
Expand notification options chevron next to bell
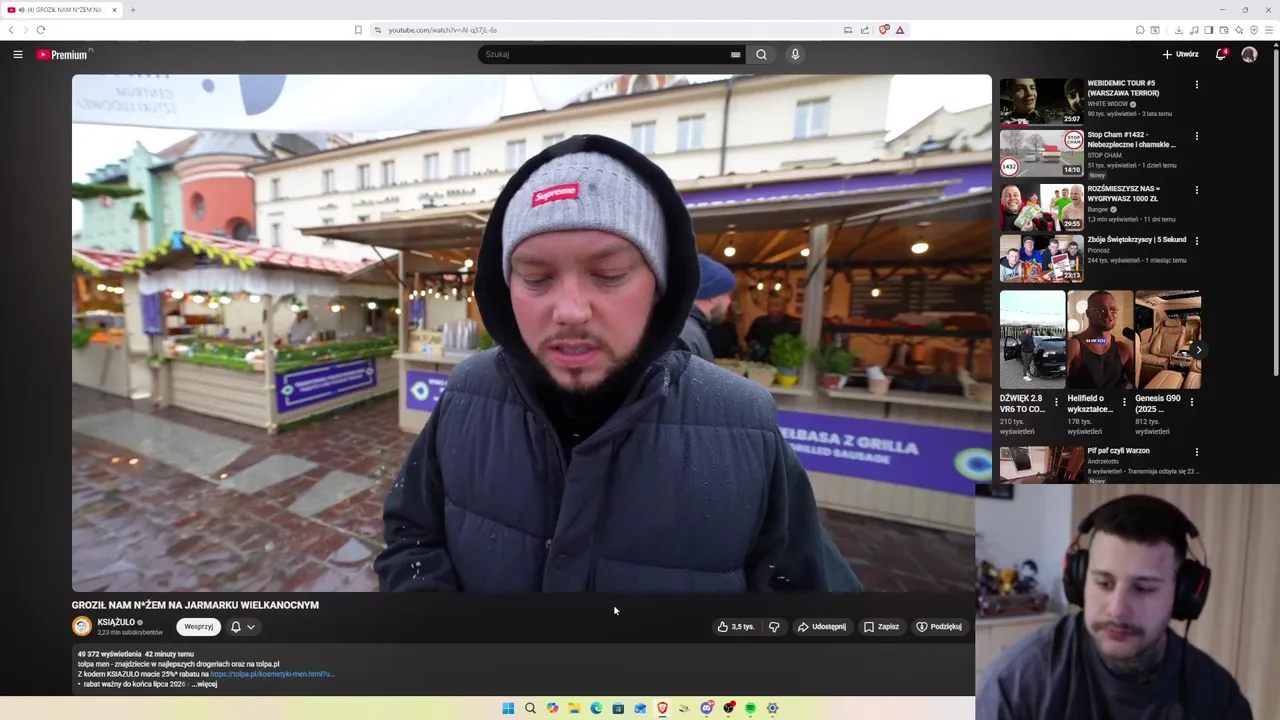[x=251, y=627]
